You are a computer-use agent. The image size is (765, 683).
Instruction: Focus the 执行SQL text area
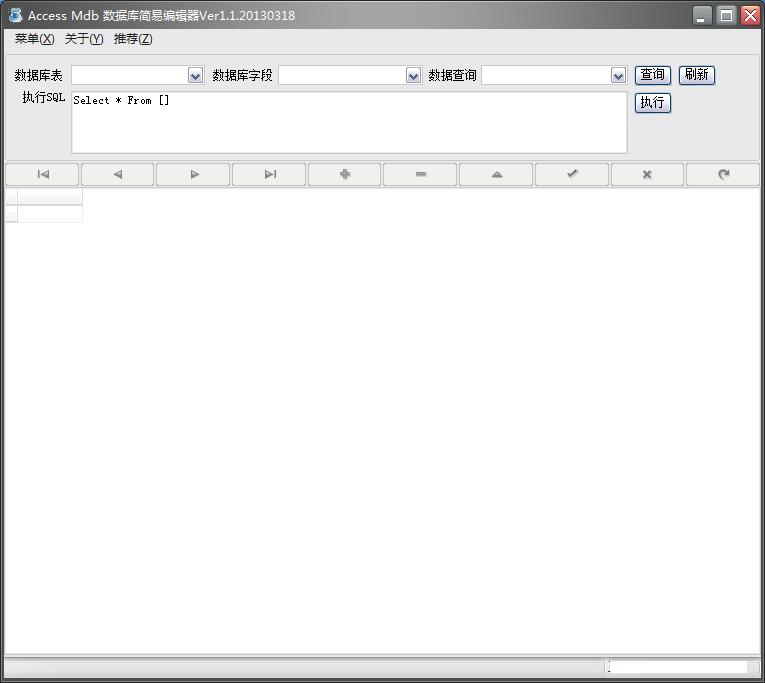coord(349,122)
